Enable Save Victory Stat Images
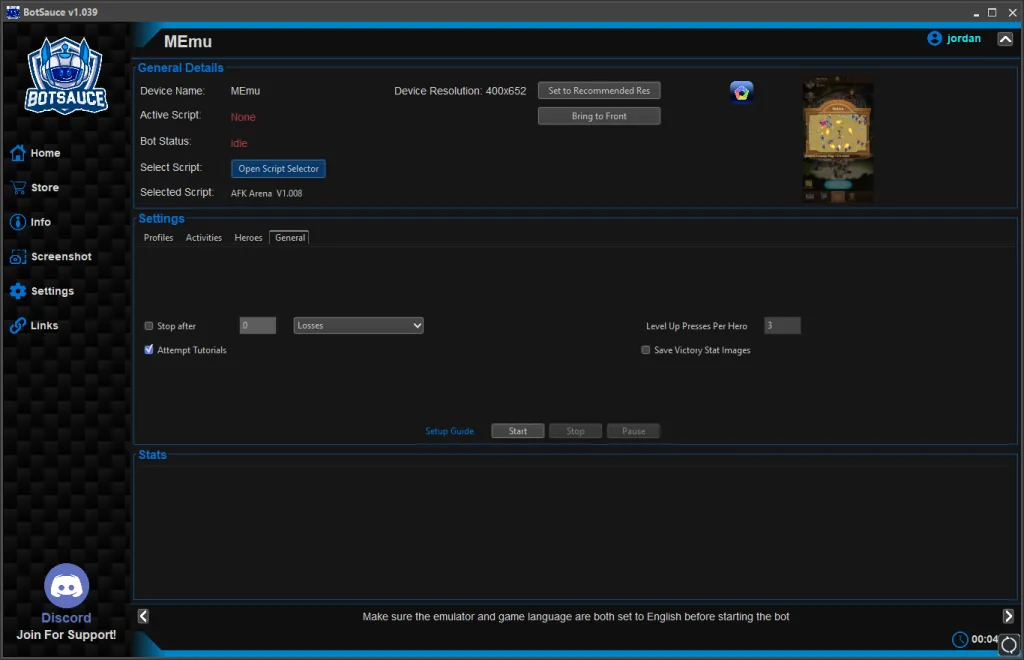Viewport: 1024px width, 660px height. (645, 350)
